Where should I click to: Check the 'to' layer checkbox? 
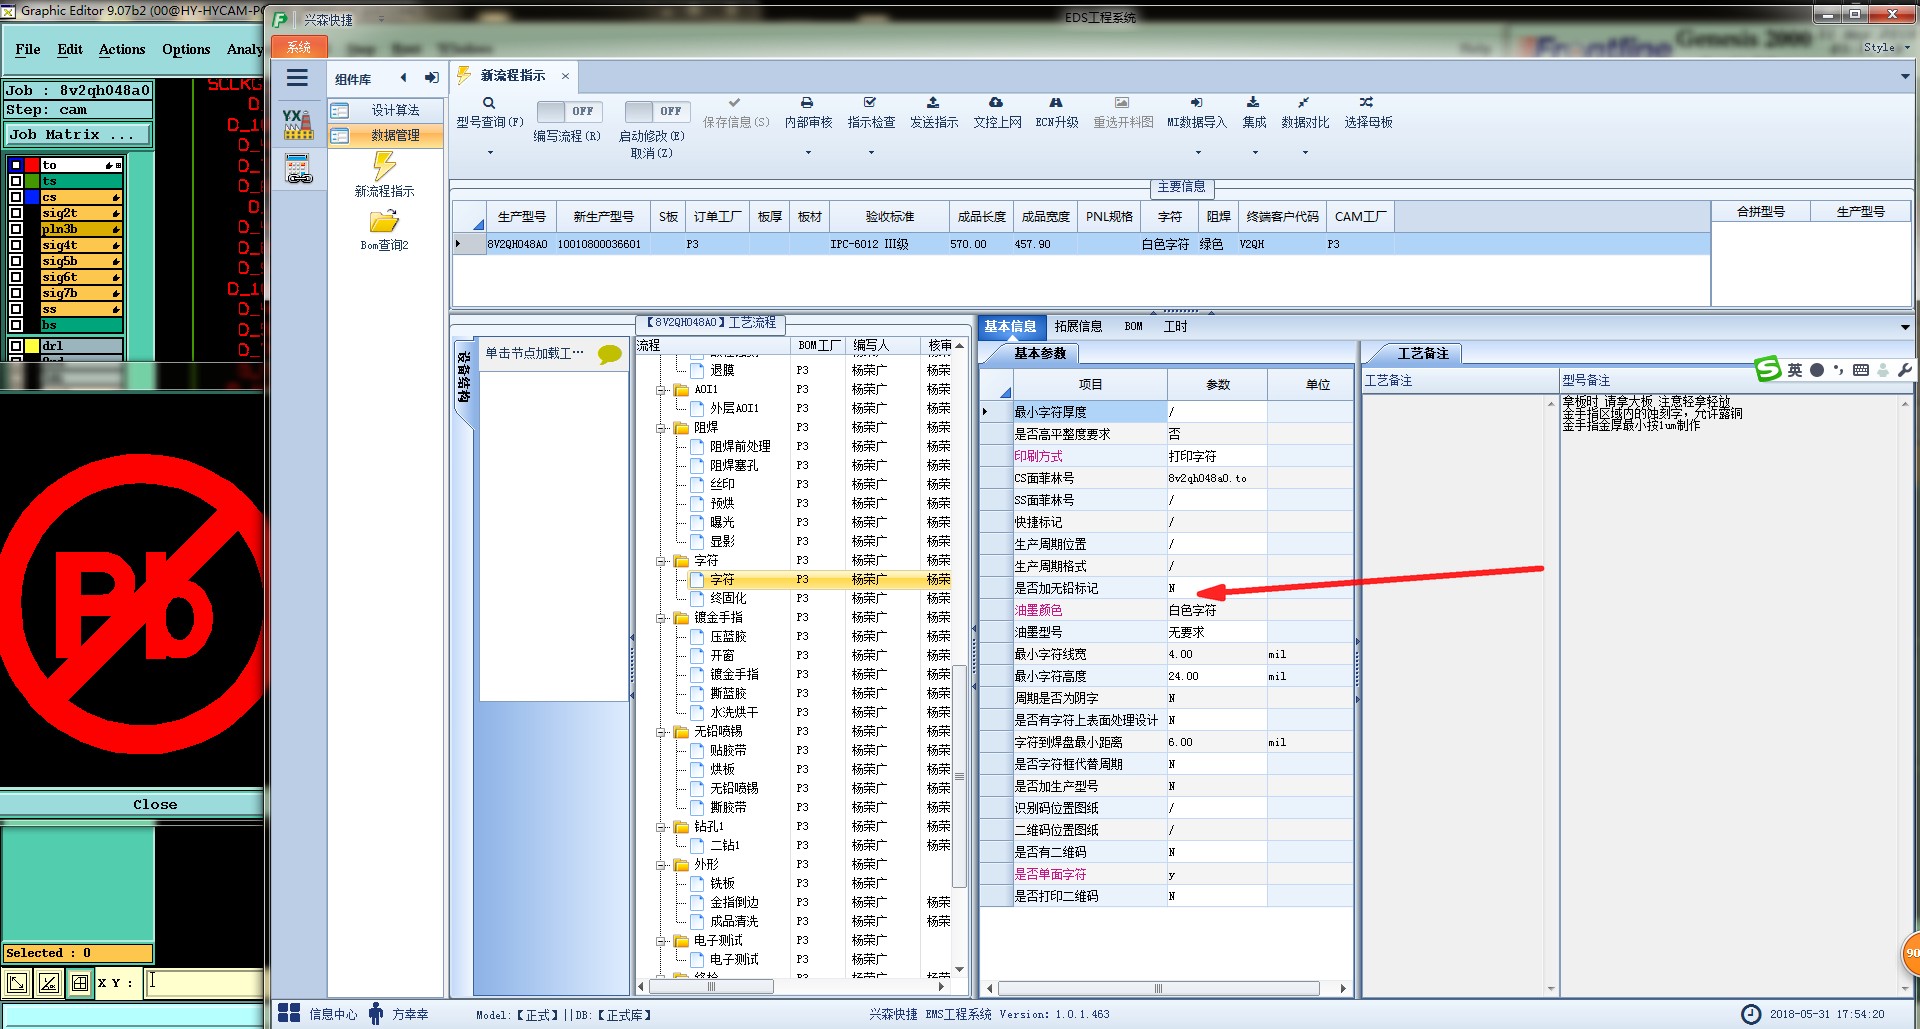tap(16, 165)
